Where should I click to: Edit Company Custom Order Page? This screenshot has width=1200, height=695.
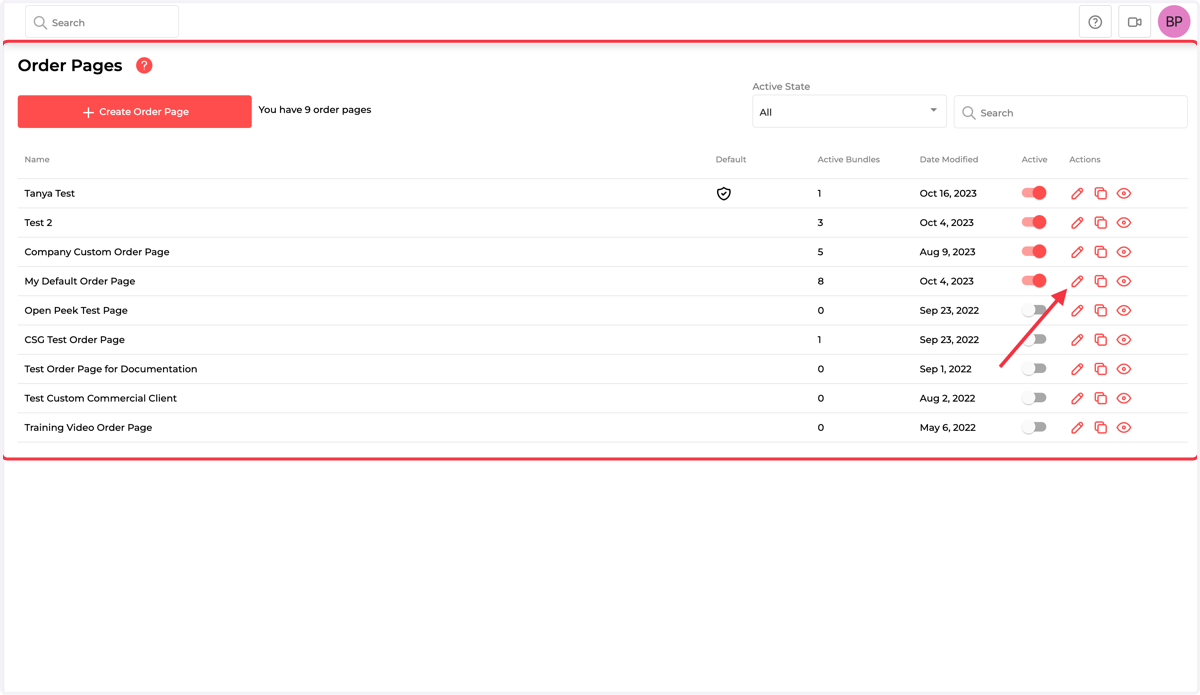[x=1077, y=252]
